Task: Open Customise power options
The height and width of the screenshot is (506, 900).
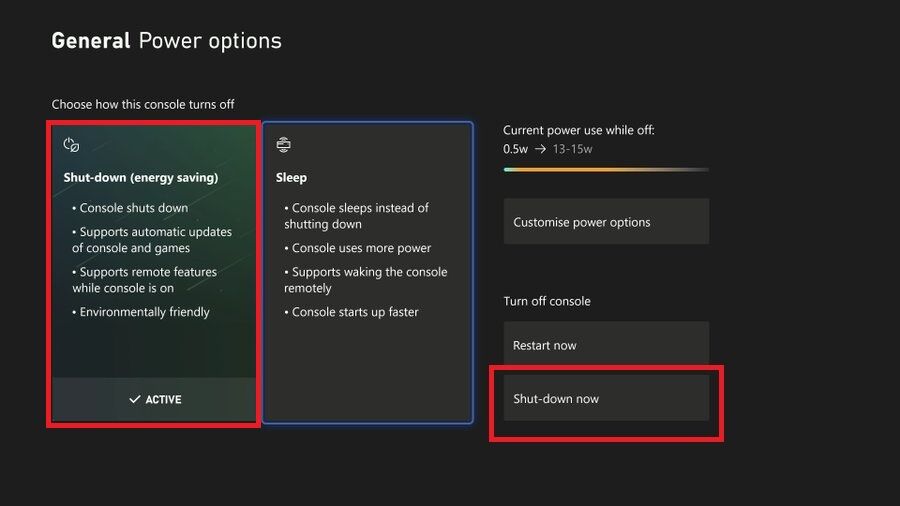Action: point(606,222)
